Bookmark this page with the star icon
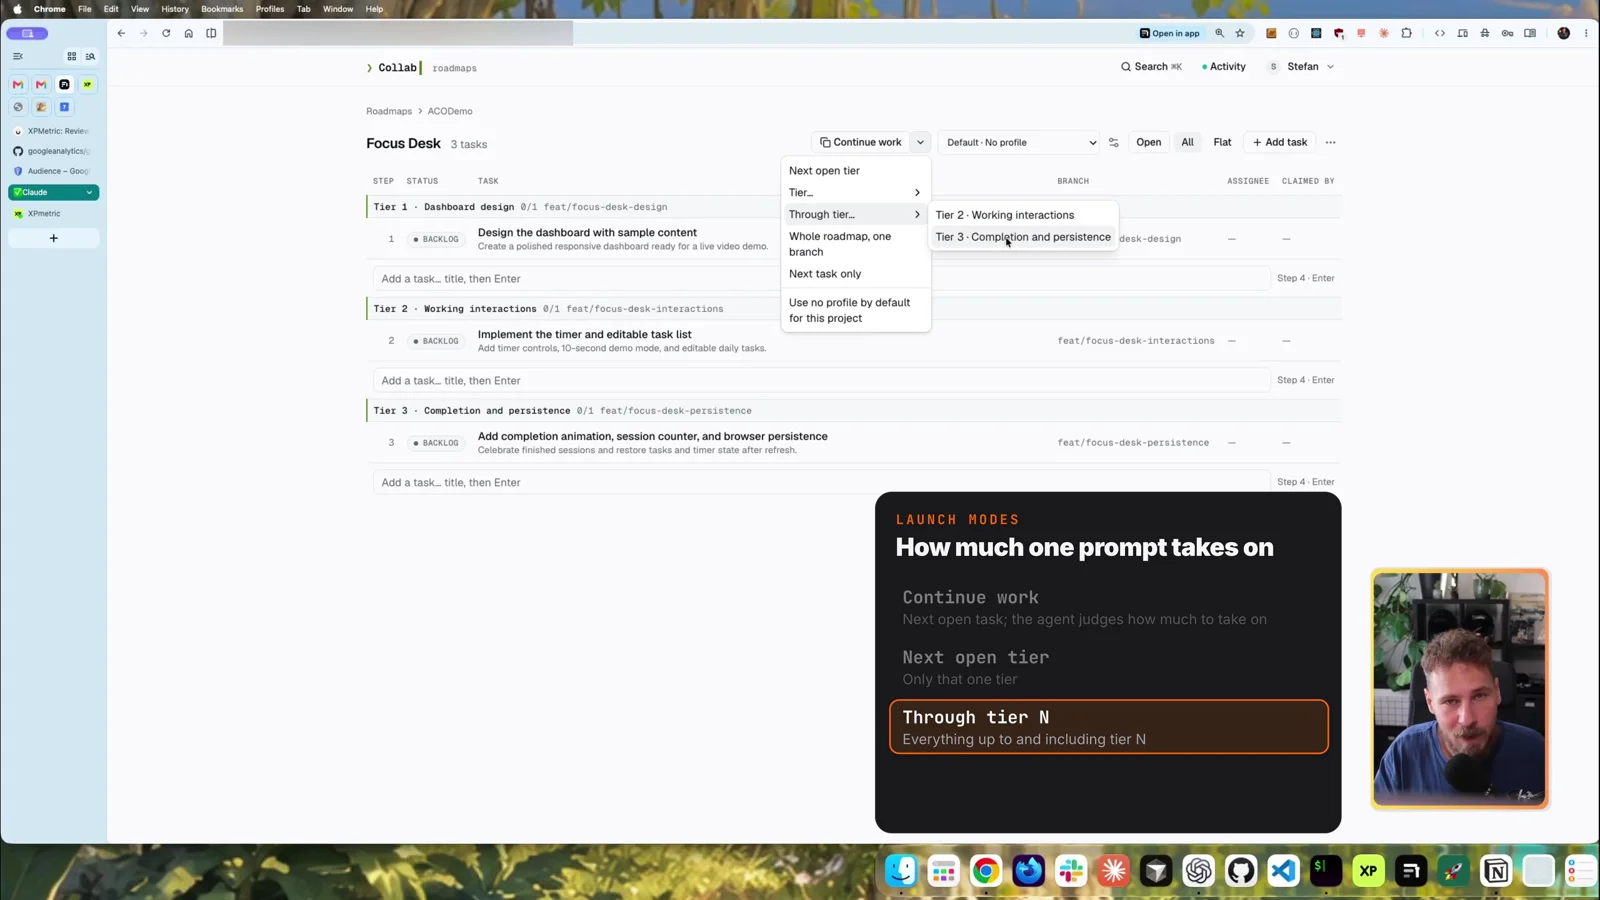The width and height of the screenshot is (1600, 900). [x=1240, y=33]
